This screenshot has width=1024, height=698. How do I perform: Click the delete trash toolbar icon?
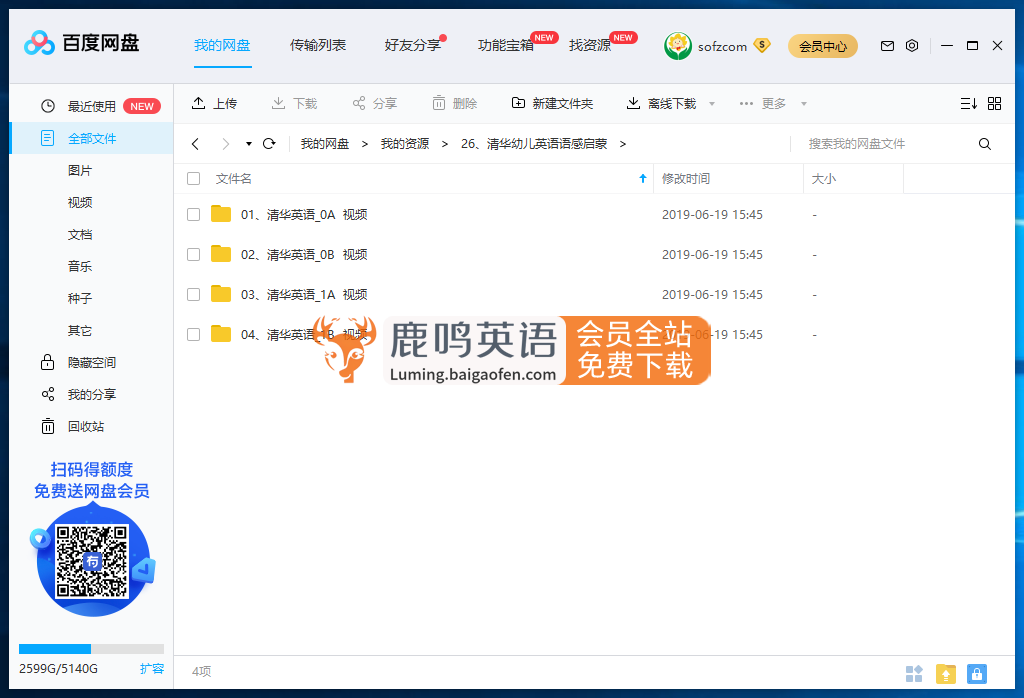(x=439, y=103)
